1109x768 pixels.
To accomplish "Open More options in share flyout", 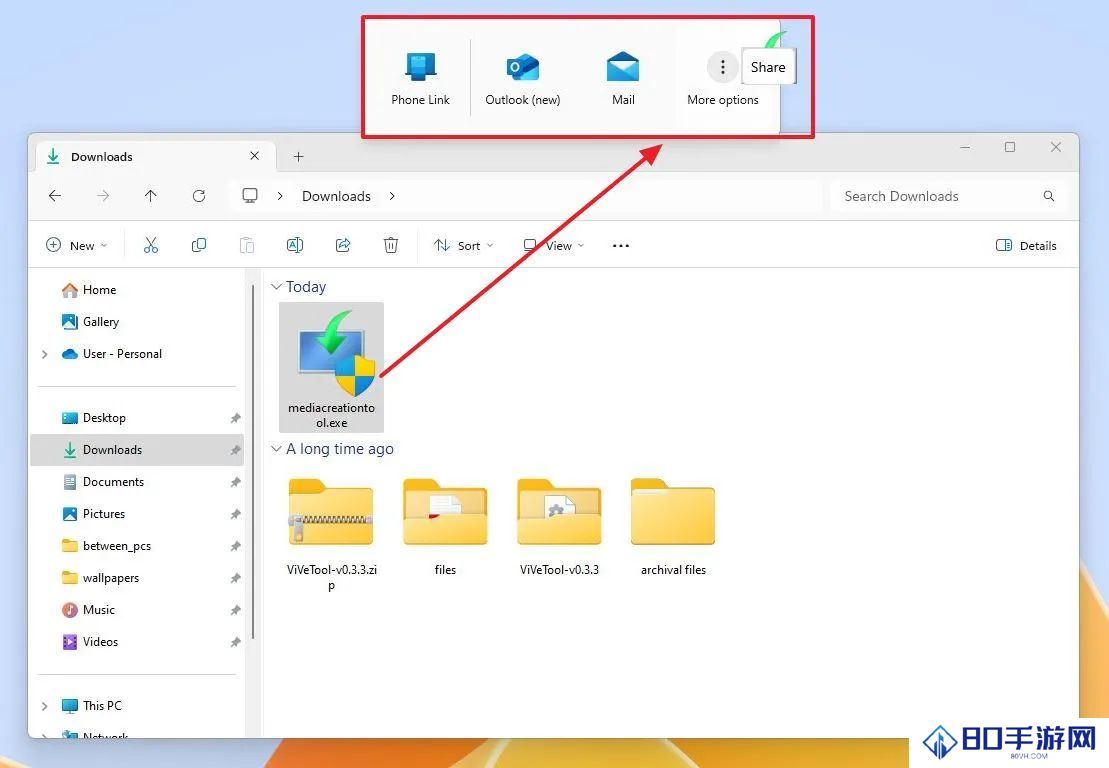I will (722, 79).
